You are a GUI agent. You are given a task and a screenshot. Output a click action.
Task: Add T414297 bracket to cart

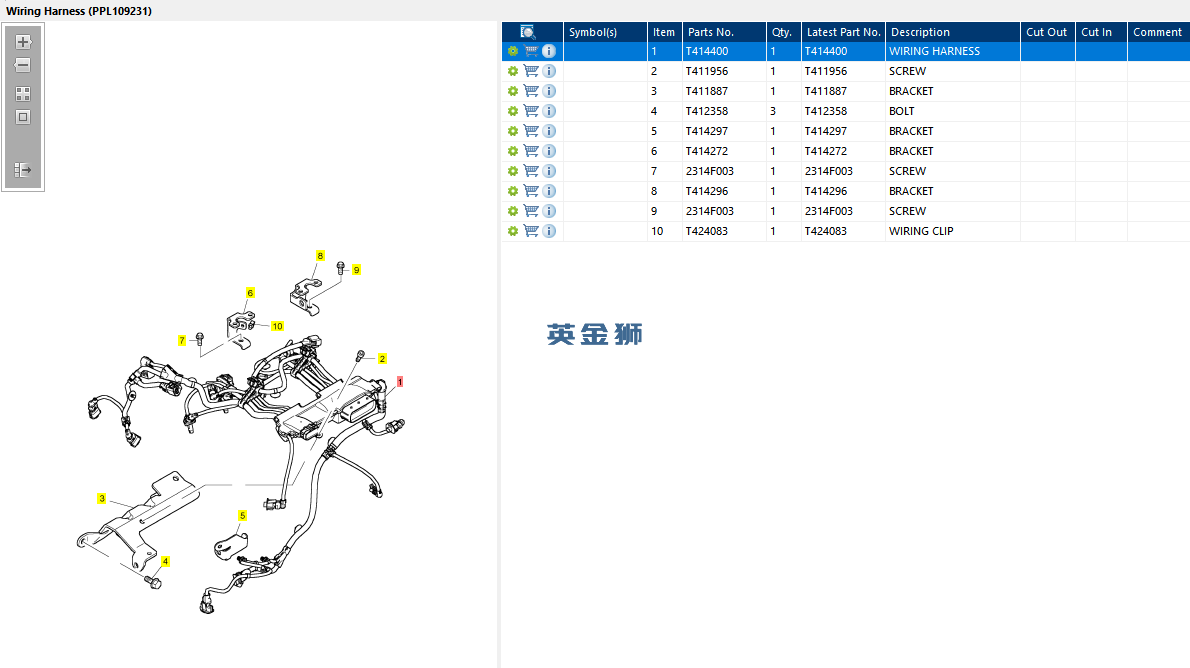pos(531,131)
